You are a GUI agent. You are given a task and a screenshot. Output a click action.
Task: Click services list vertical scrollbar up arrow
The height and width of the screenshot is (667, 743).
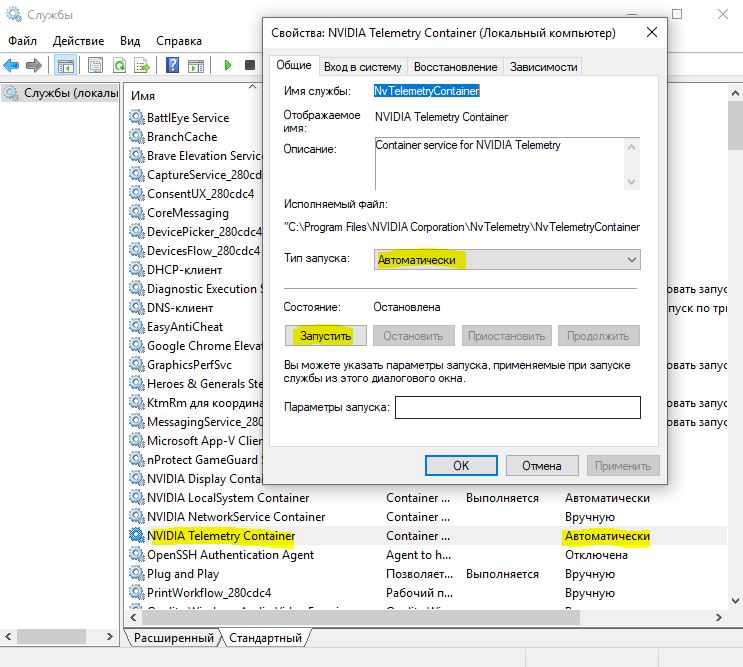coord(735,93)
